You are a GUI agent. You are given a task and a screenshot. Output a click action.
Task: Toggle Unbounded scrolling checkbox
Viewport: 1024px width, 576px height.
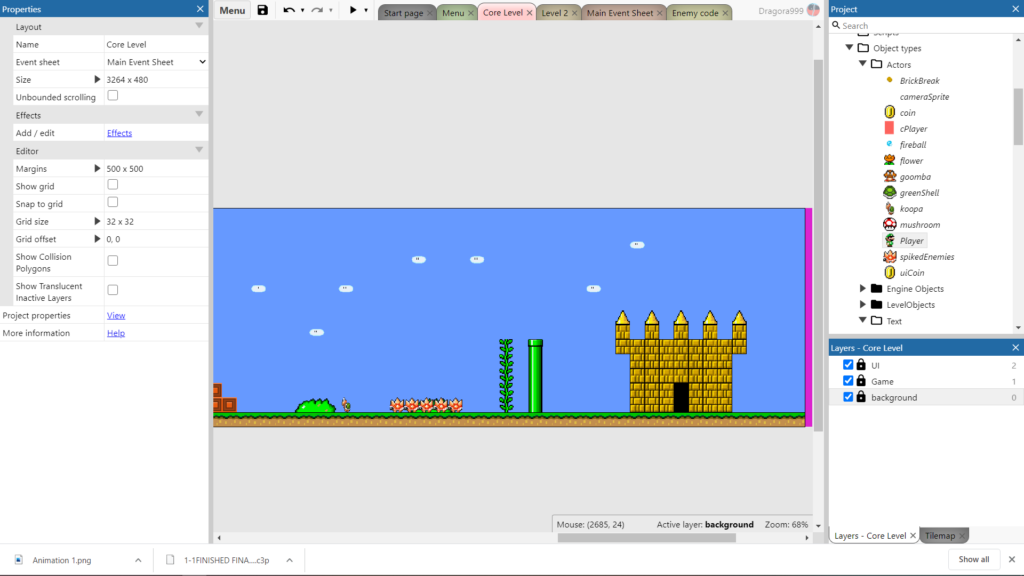[113, 96]
